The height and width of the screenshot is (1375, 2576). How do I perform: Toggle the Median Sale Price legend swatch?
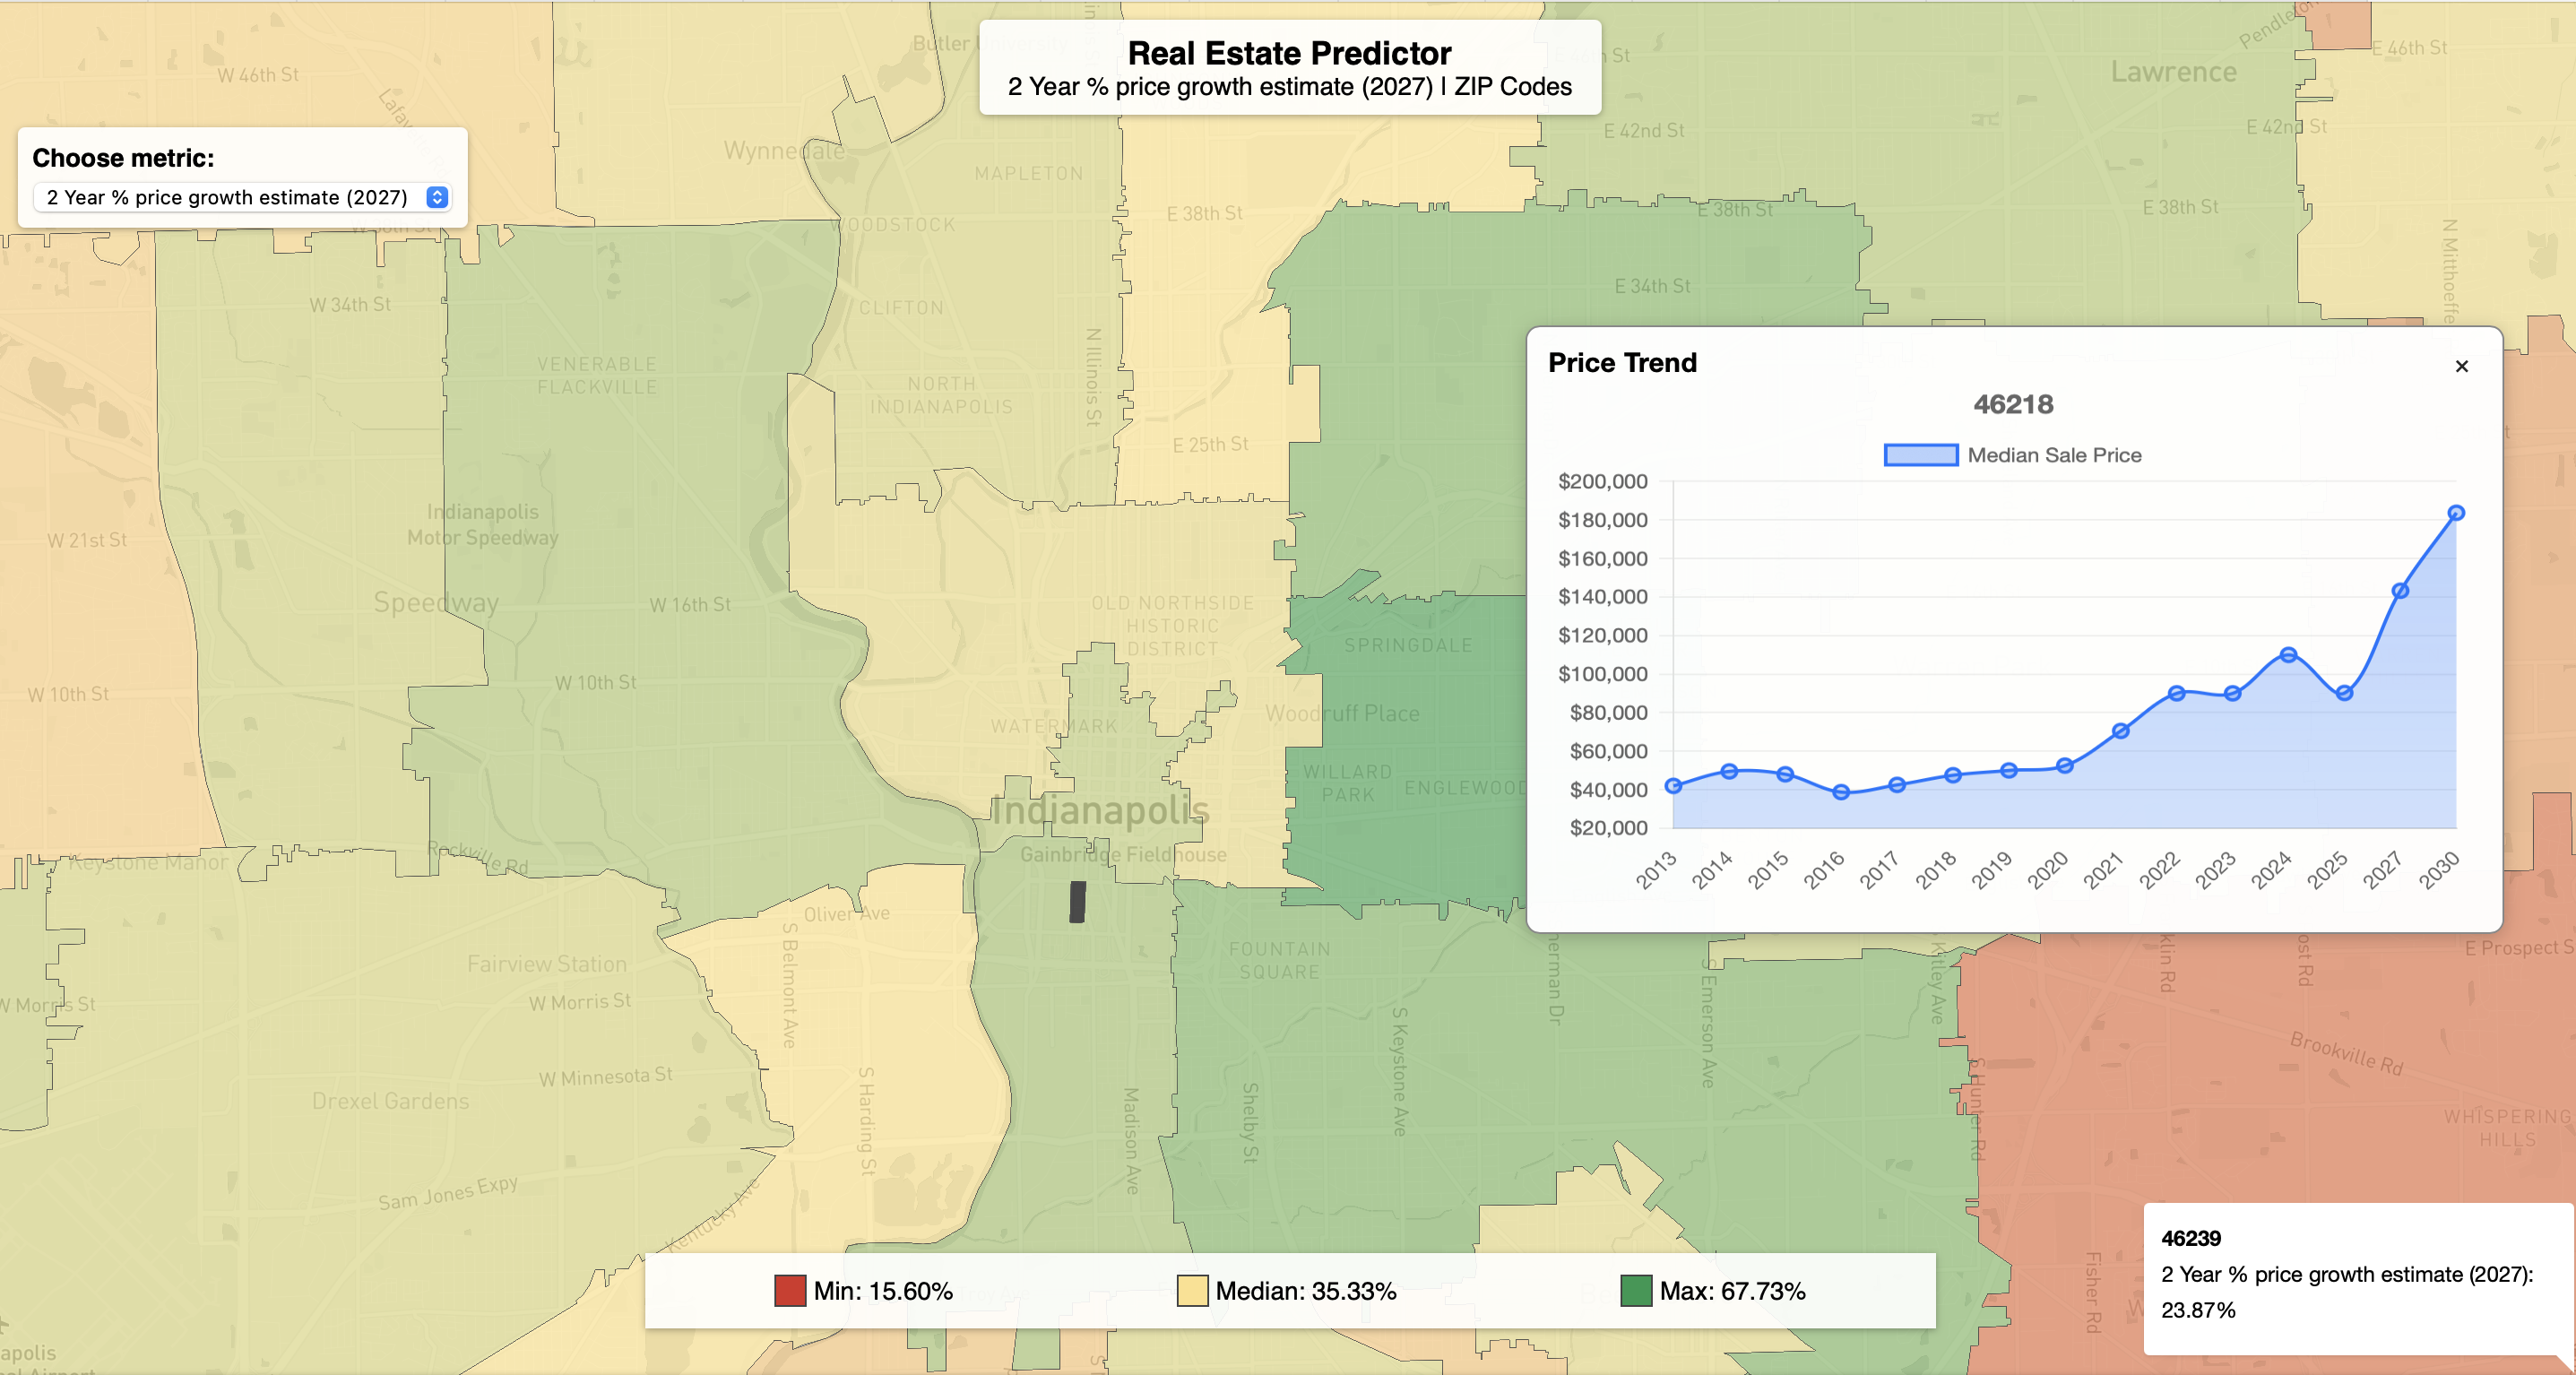pos(1920,455)
